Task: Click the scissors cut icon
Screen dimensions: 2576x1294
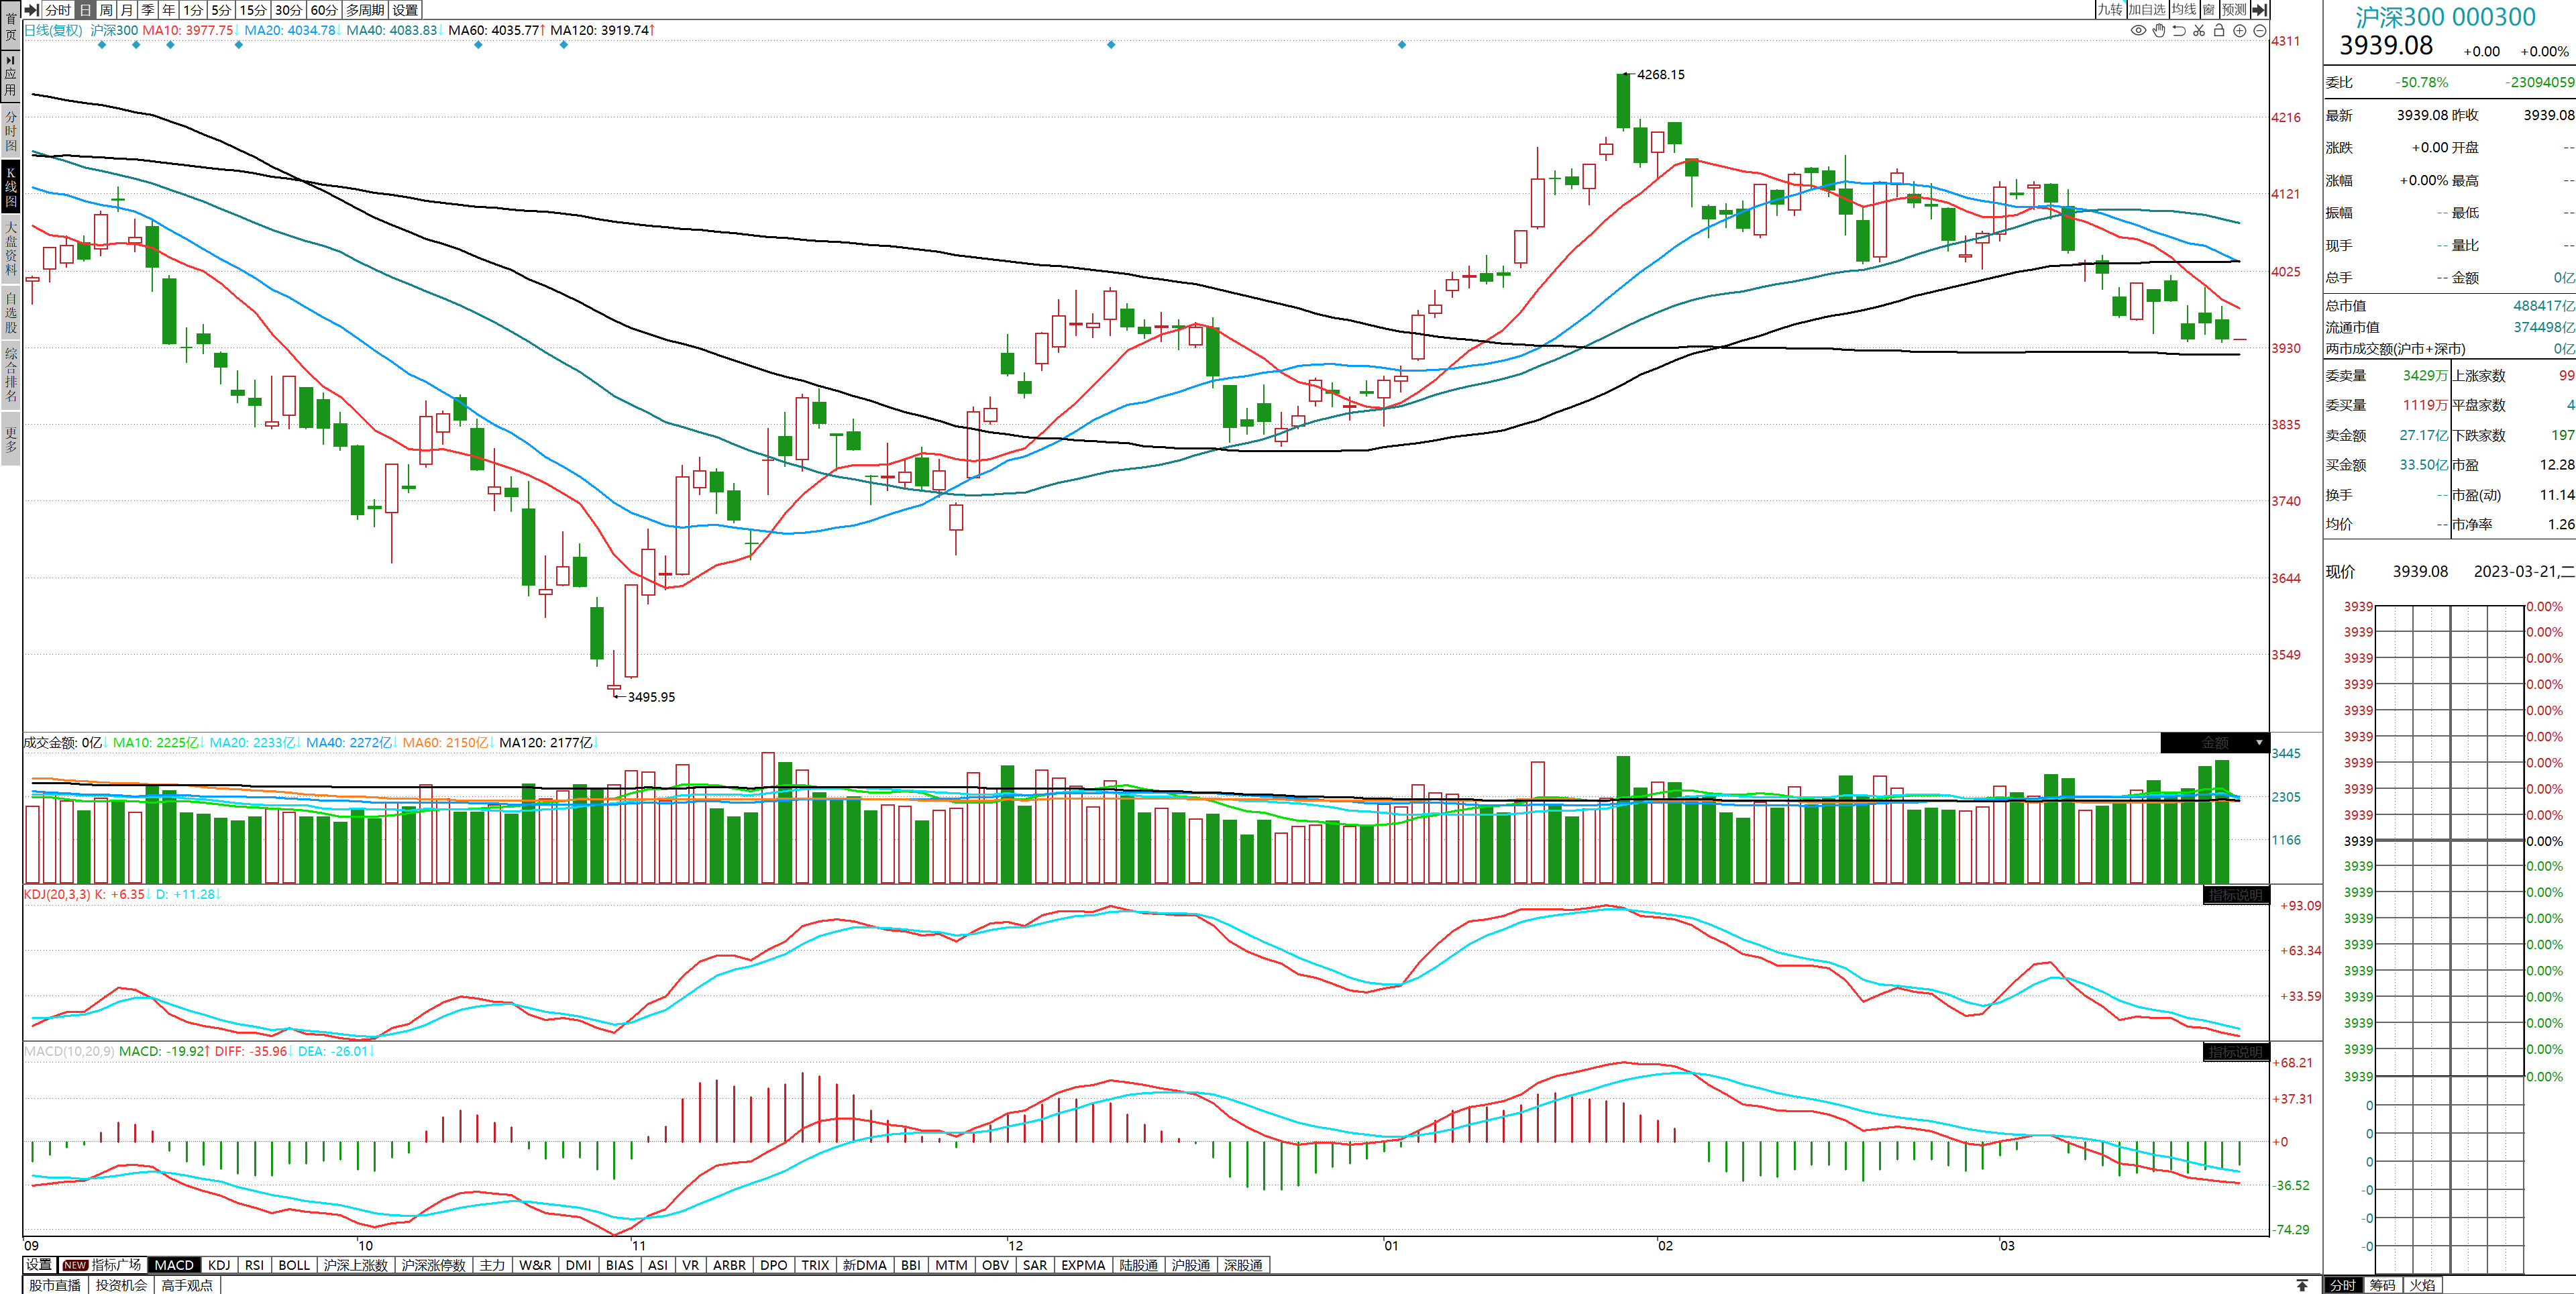Action: point(2199,30)
